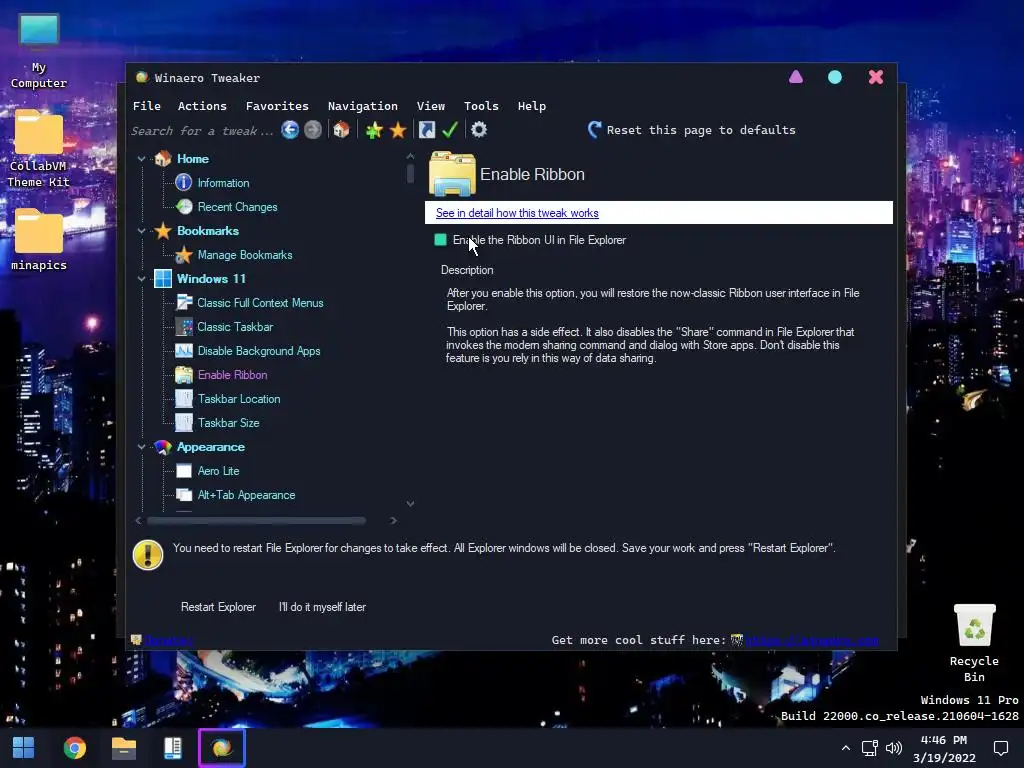Open the Home page toolbar icon
This screenshot has height=768, width=1024.
[x=341, y=130]
